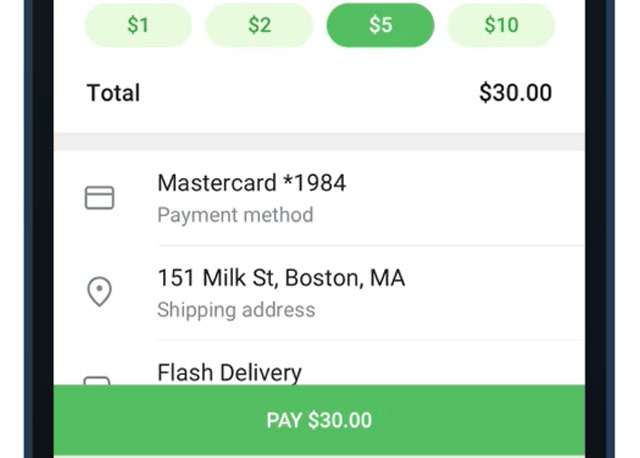Click the "Payment method" subtitle
Image resolution: width=640 pixels, height=458 pixels.
click(235, 215)
